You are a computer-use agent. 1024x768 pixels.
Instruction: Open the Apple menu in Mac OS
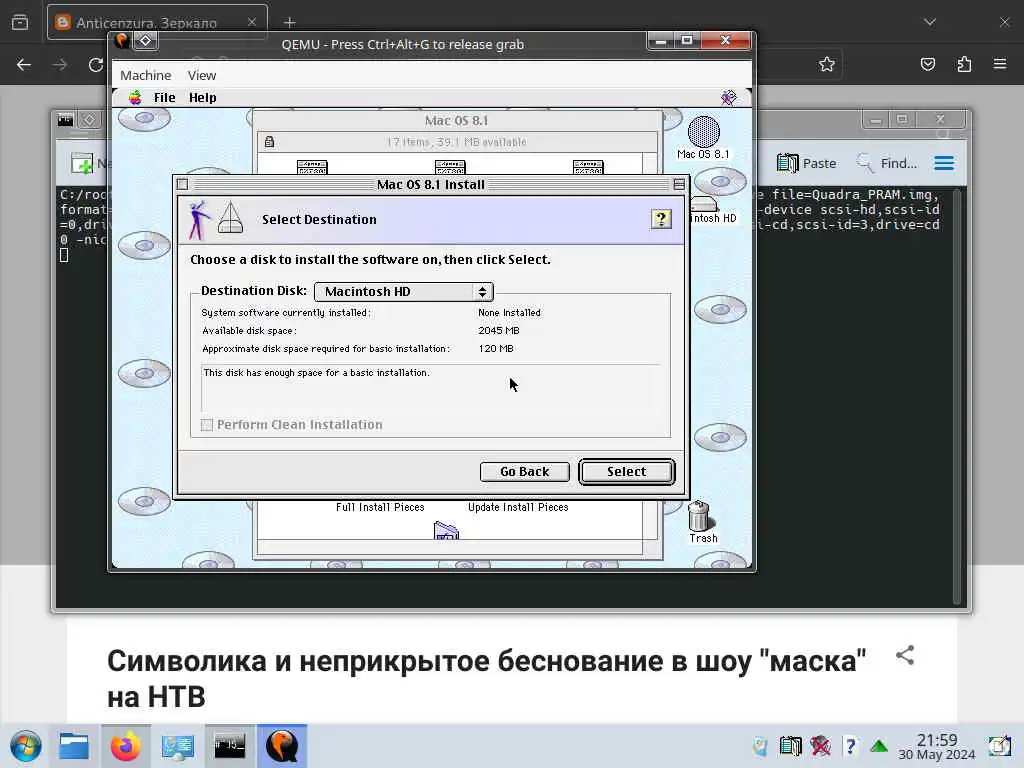click(x=135, y=97)
